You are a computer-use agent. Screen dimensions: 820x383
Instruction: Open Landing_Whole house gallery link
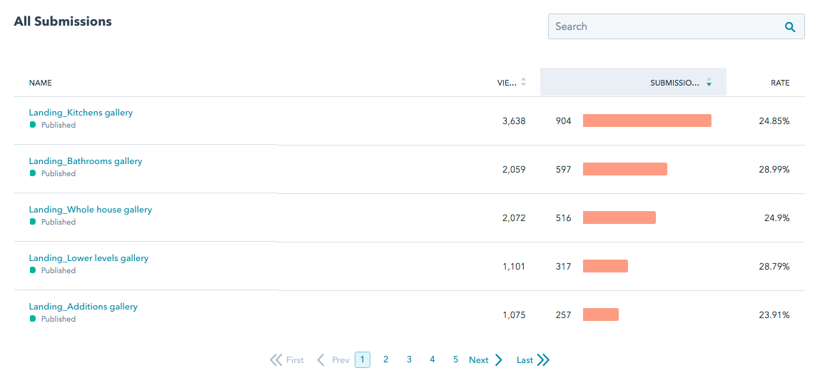(90, 210)
